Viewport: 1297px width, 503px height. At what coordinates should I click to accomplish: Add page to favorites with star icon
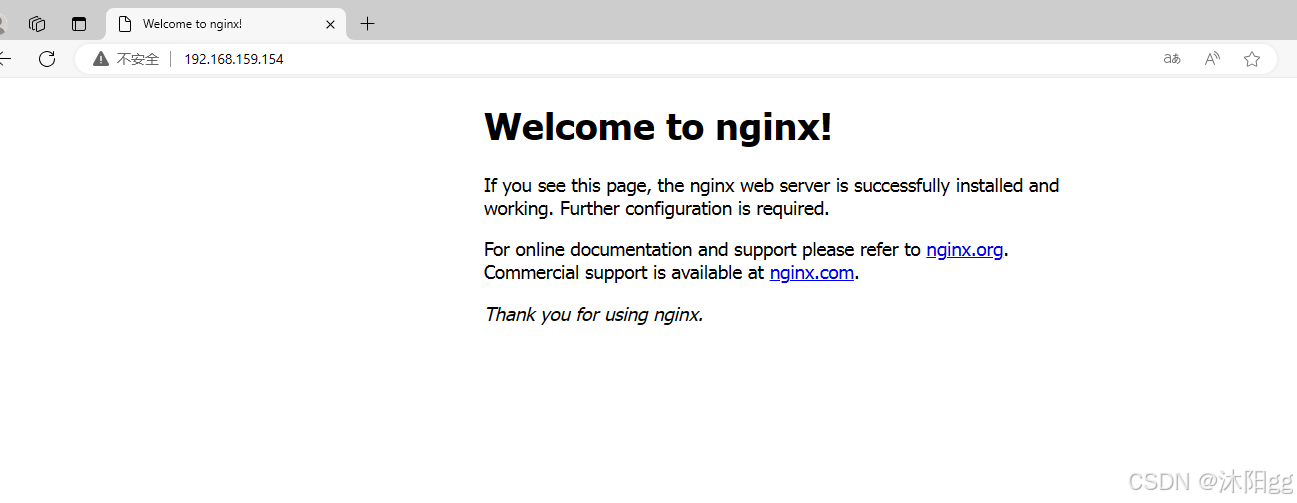pos(1252,59)
